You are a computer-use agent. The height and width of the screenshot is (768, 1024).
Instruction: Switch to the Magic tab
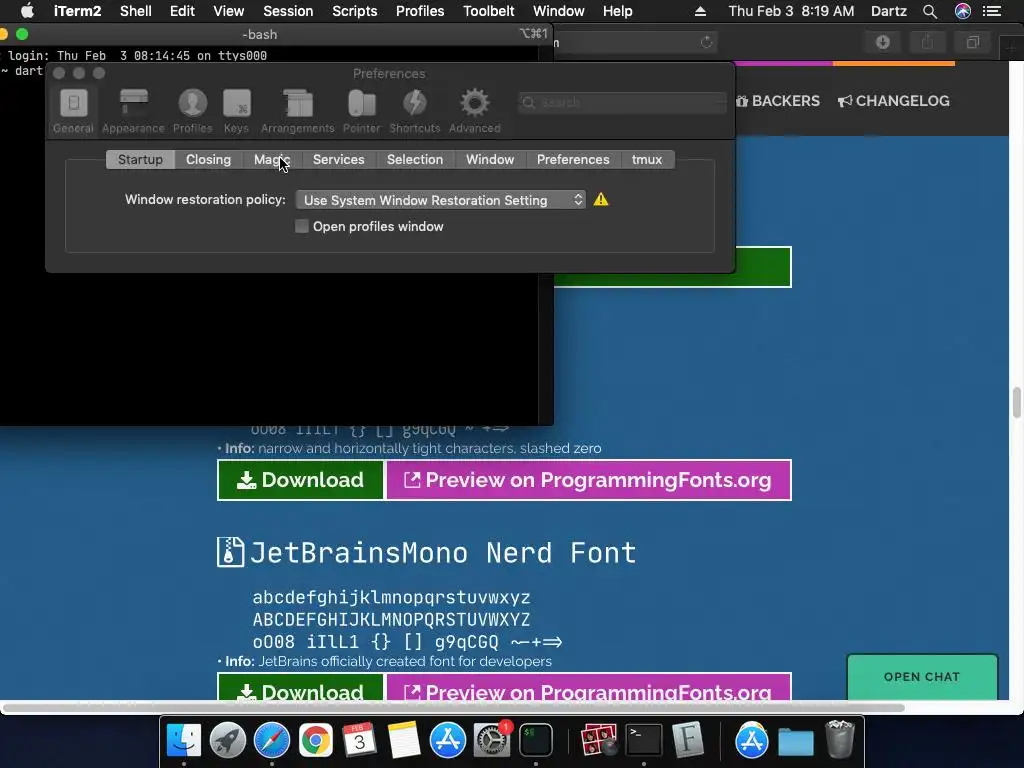pyautogui.click(x=272, y=159)
